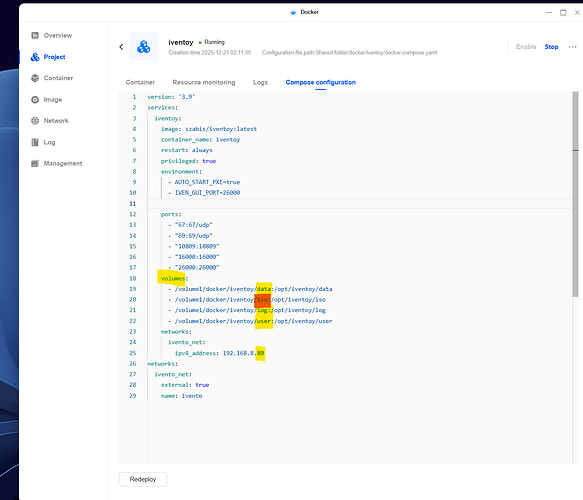Switch to the Container tab

pyautogui.click(x=140, y=83)
